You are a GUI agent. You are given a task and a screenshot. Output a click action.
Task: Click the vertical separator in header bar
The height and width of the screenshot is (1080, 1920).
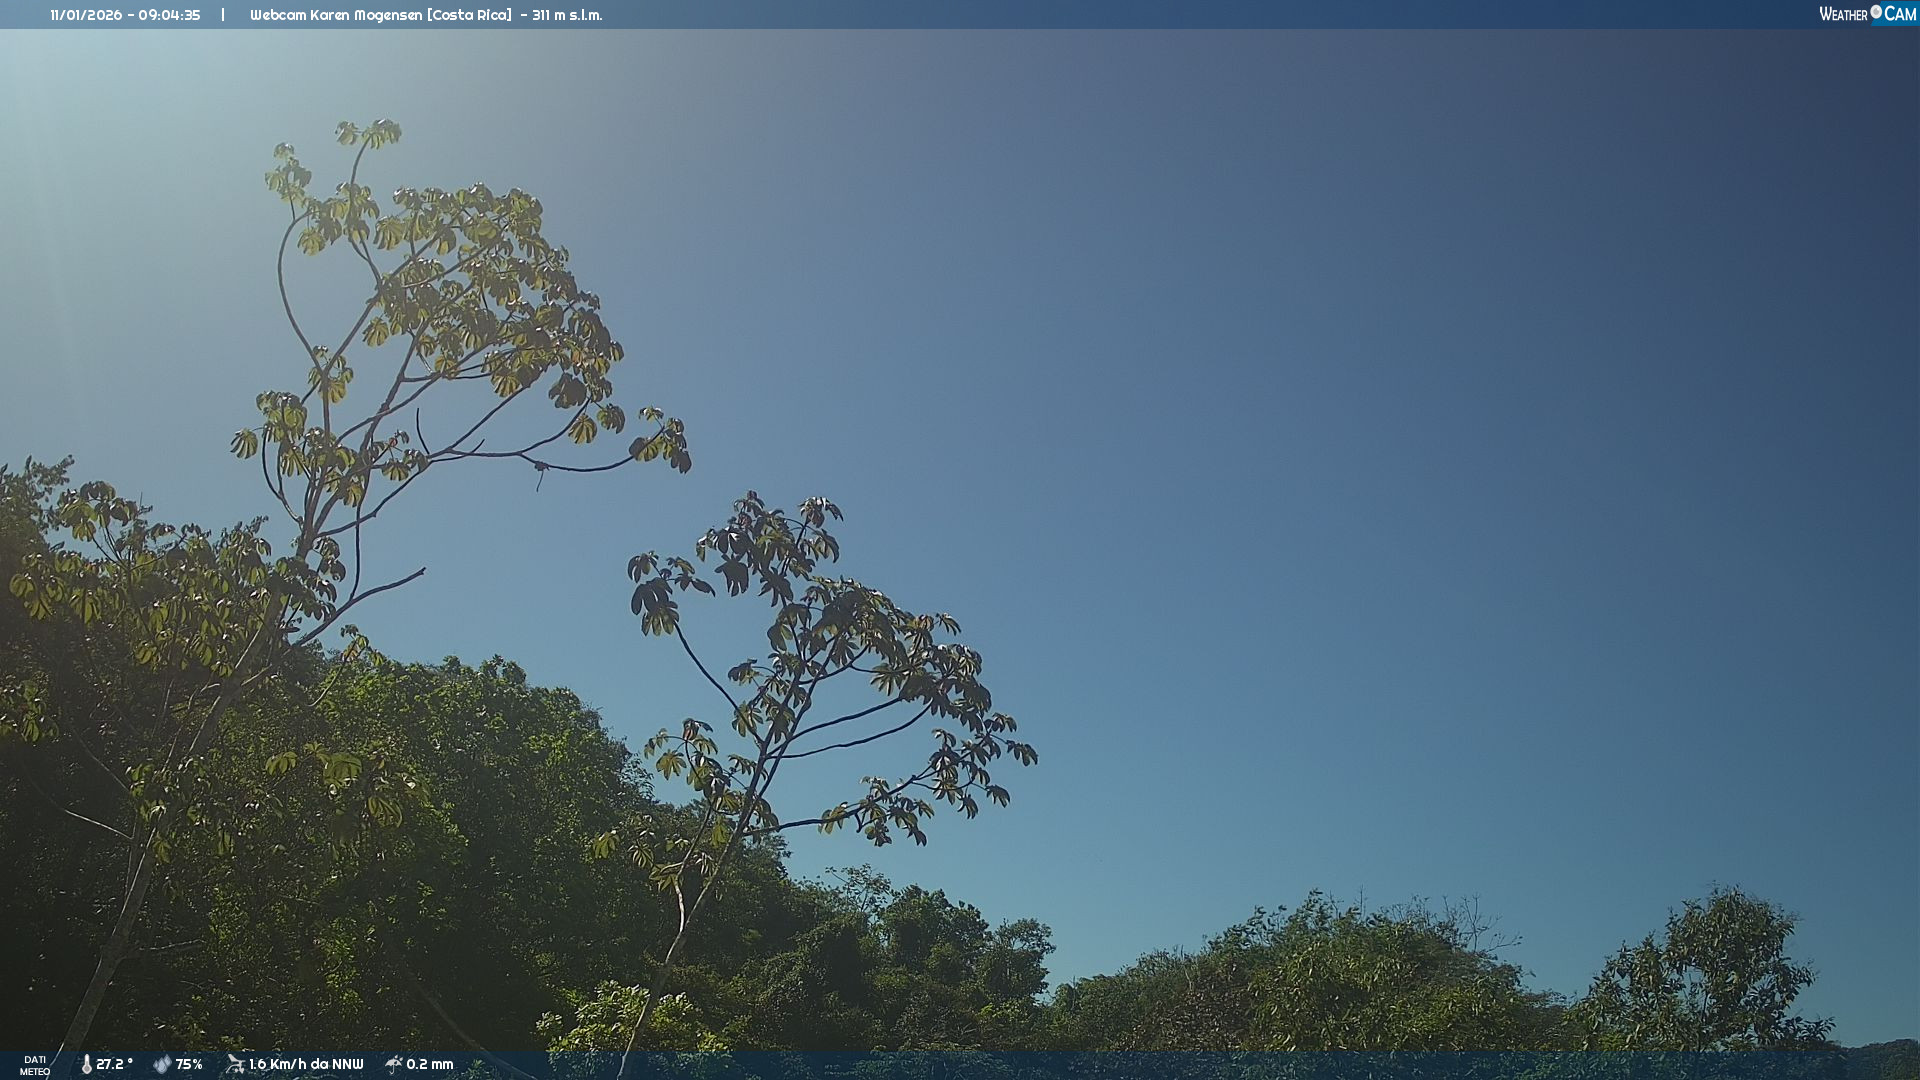(223, 15)
